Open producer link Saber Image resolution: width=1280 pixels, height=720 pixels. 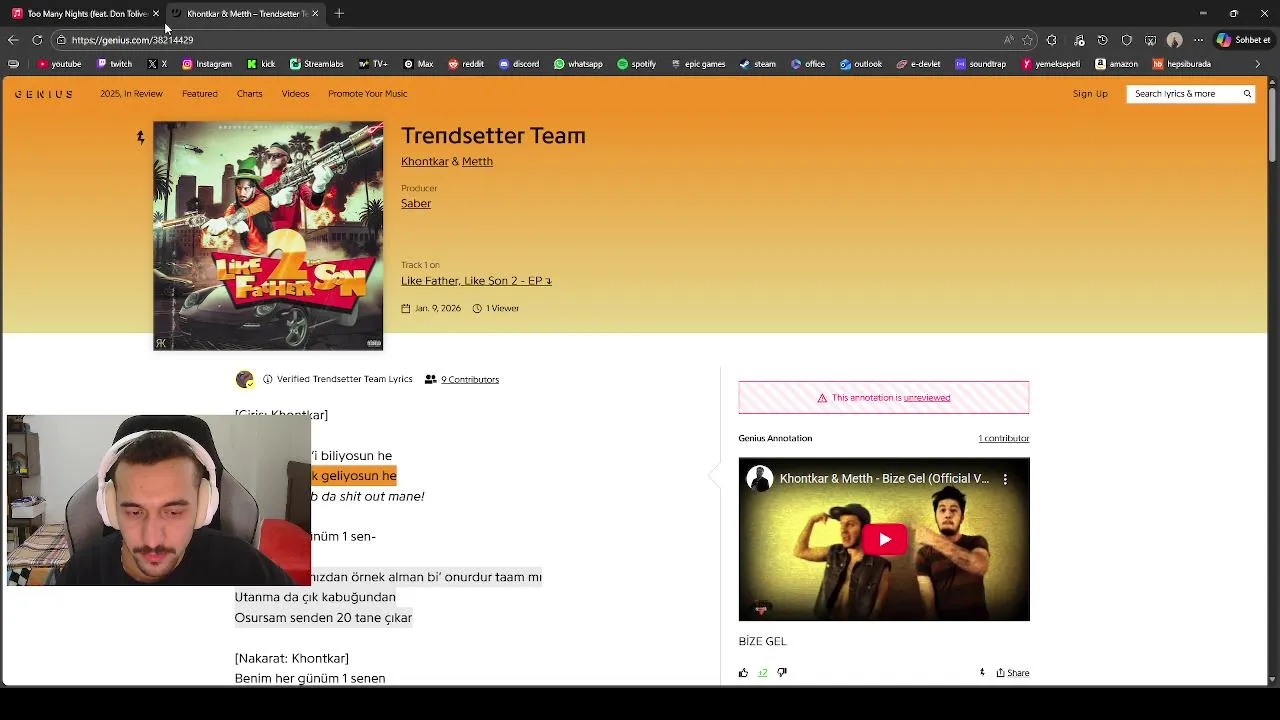coord(416,203)
